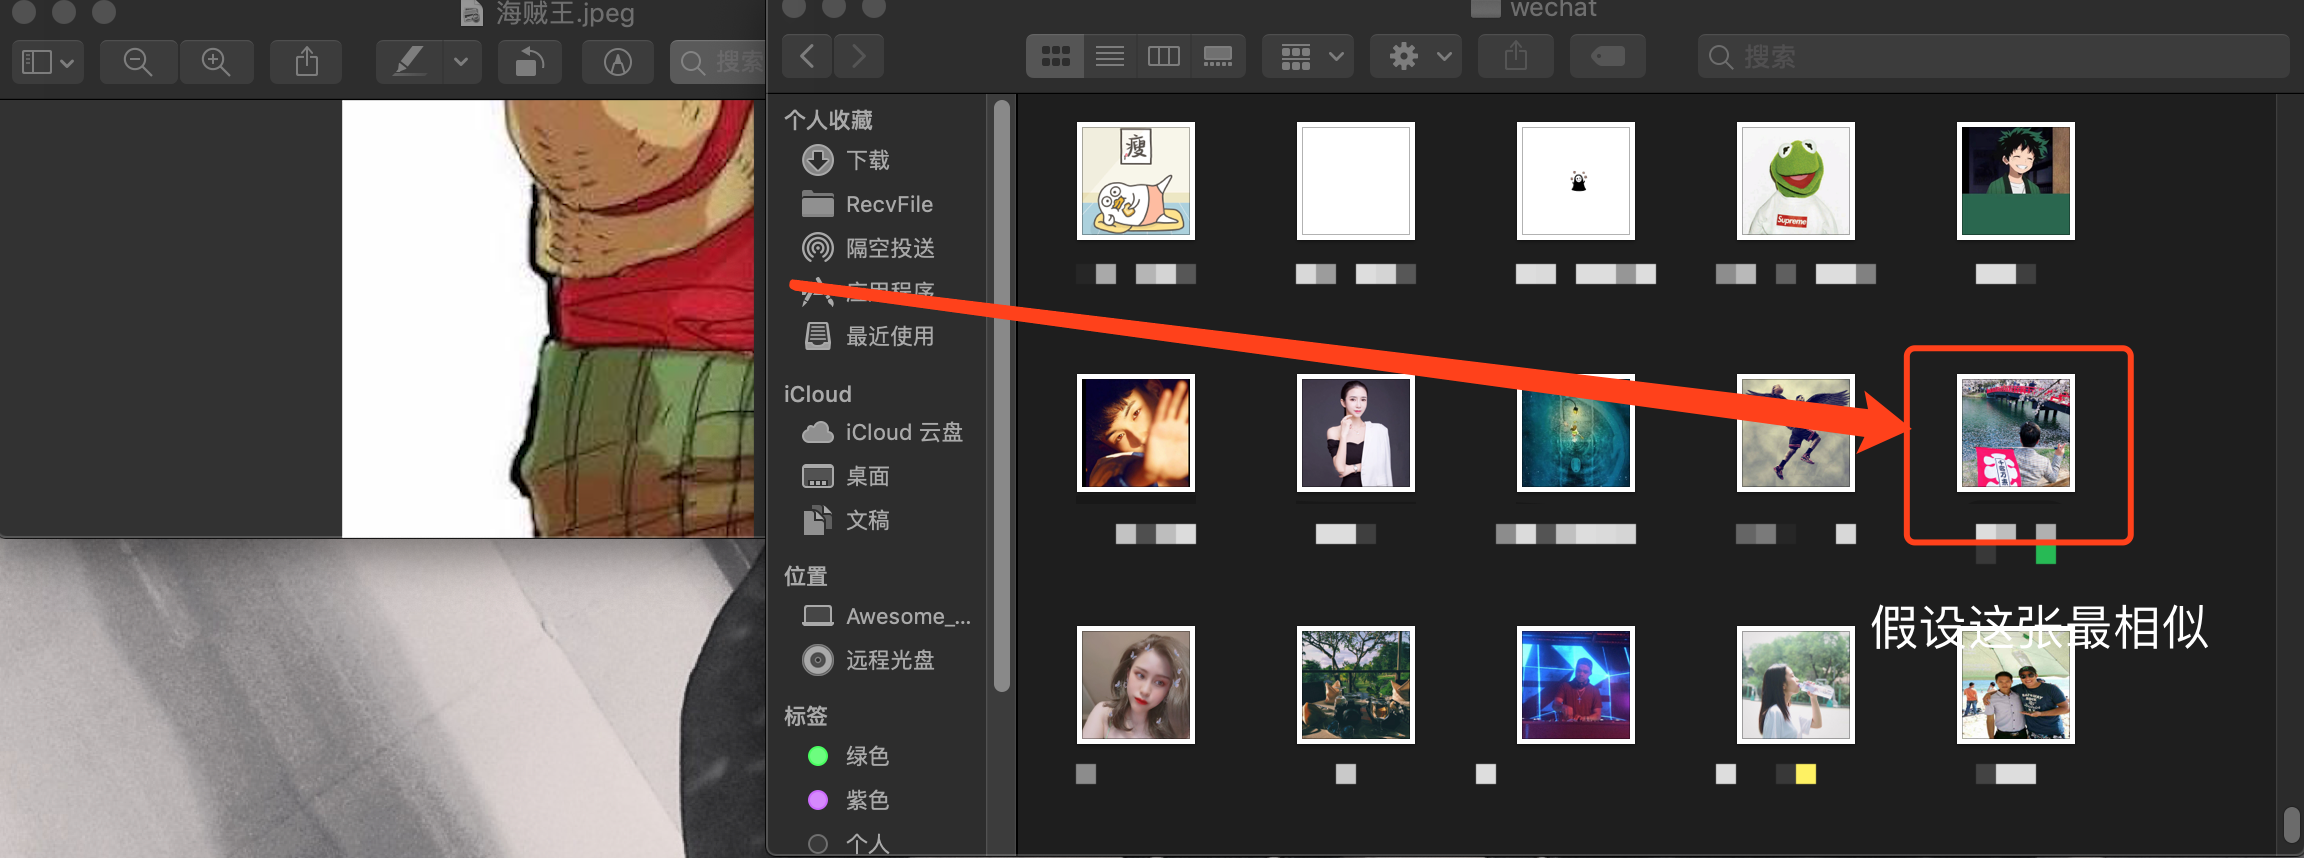Click the 绿色 green tag dot
Screen dimensions: 2304x858
tap(818, 756)
